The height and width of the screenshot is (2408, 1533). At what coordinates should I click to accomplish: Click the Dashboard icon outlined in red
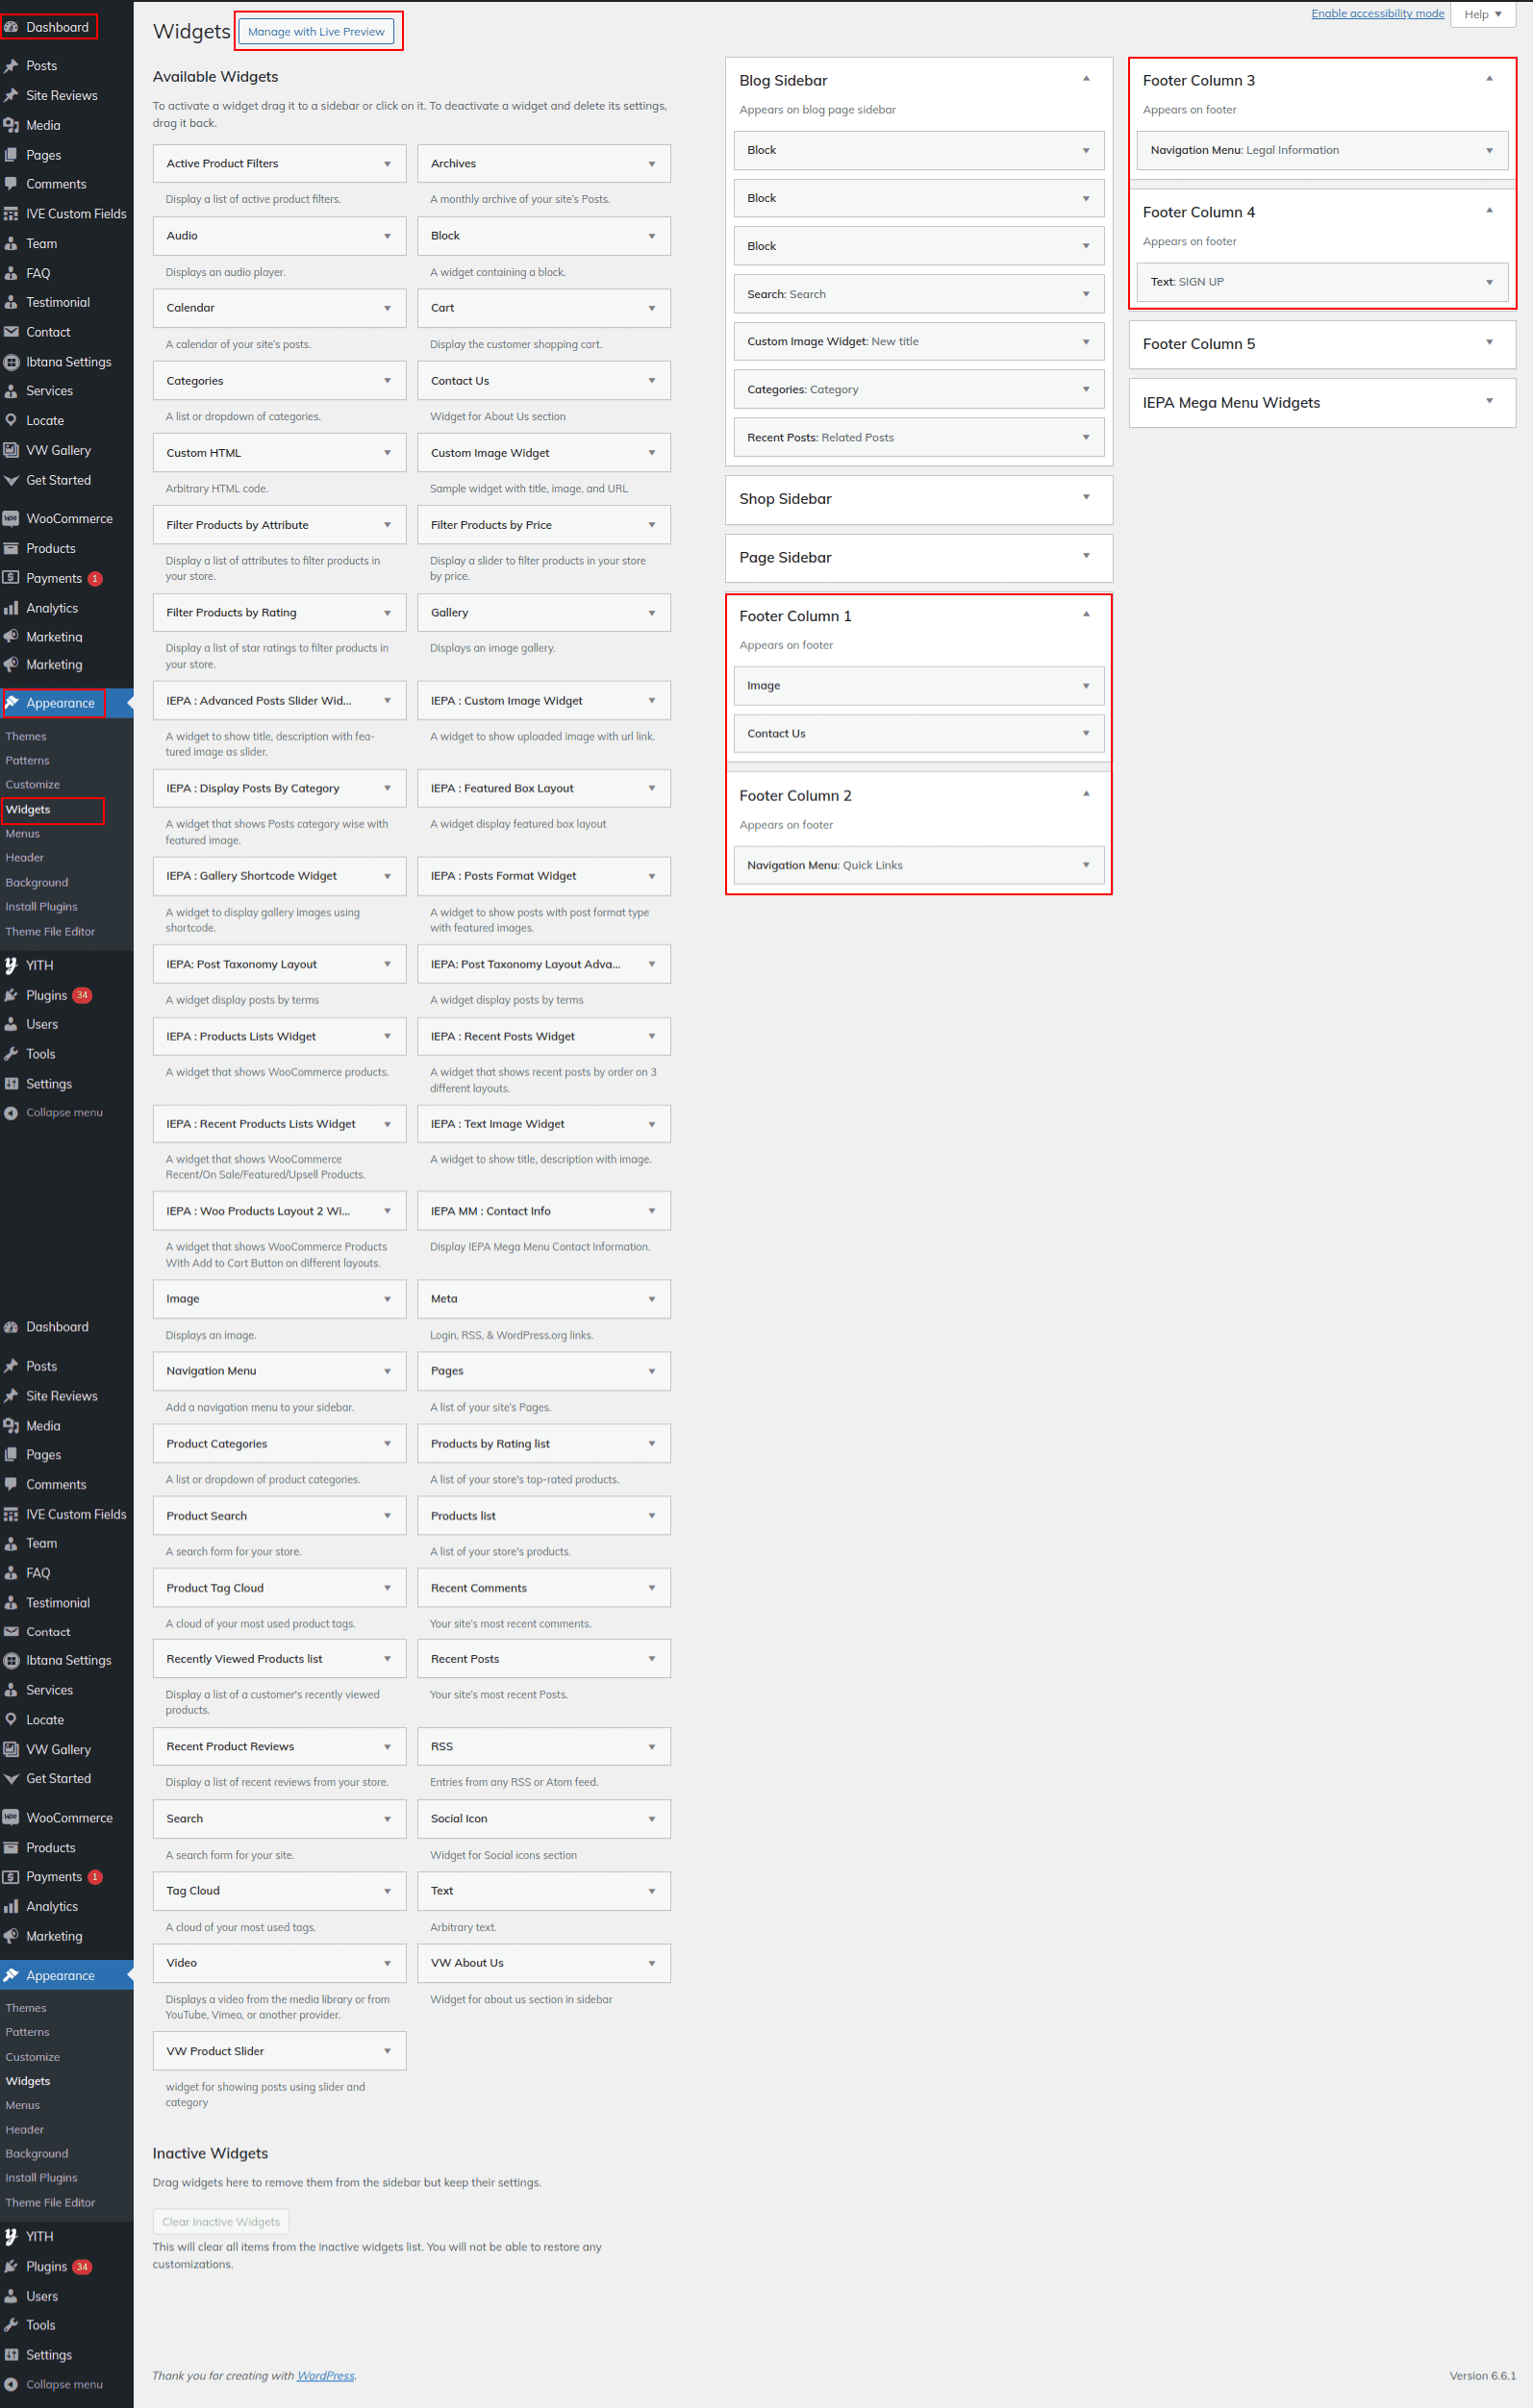(x=11, y=27)
